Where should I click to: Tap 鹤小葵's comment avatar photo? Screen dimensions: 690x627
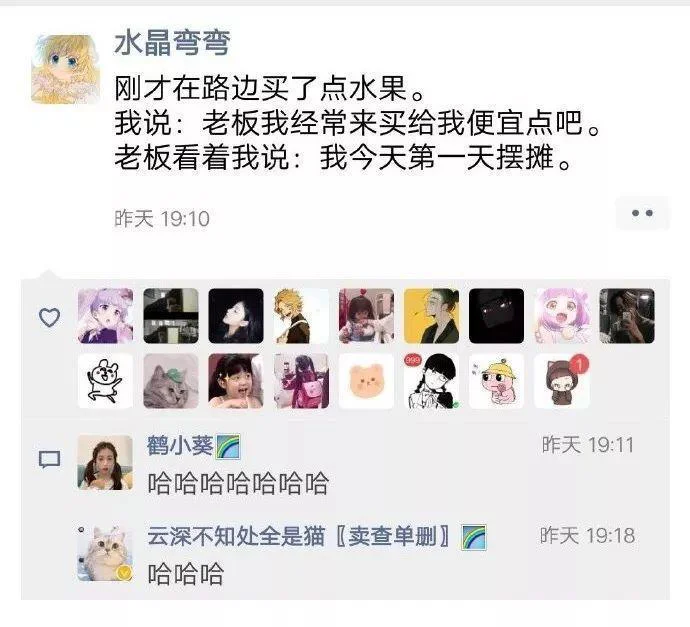coord(105,462)
